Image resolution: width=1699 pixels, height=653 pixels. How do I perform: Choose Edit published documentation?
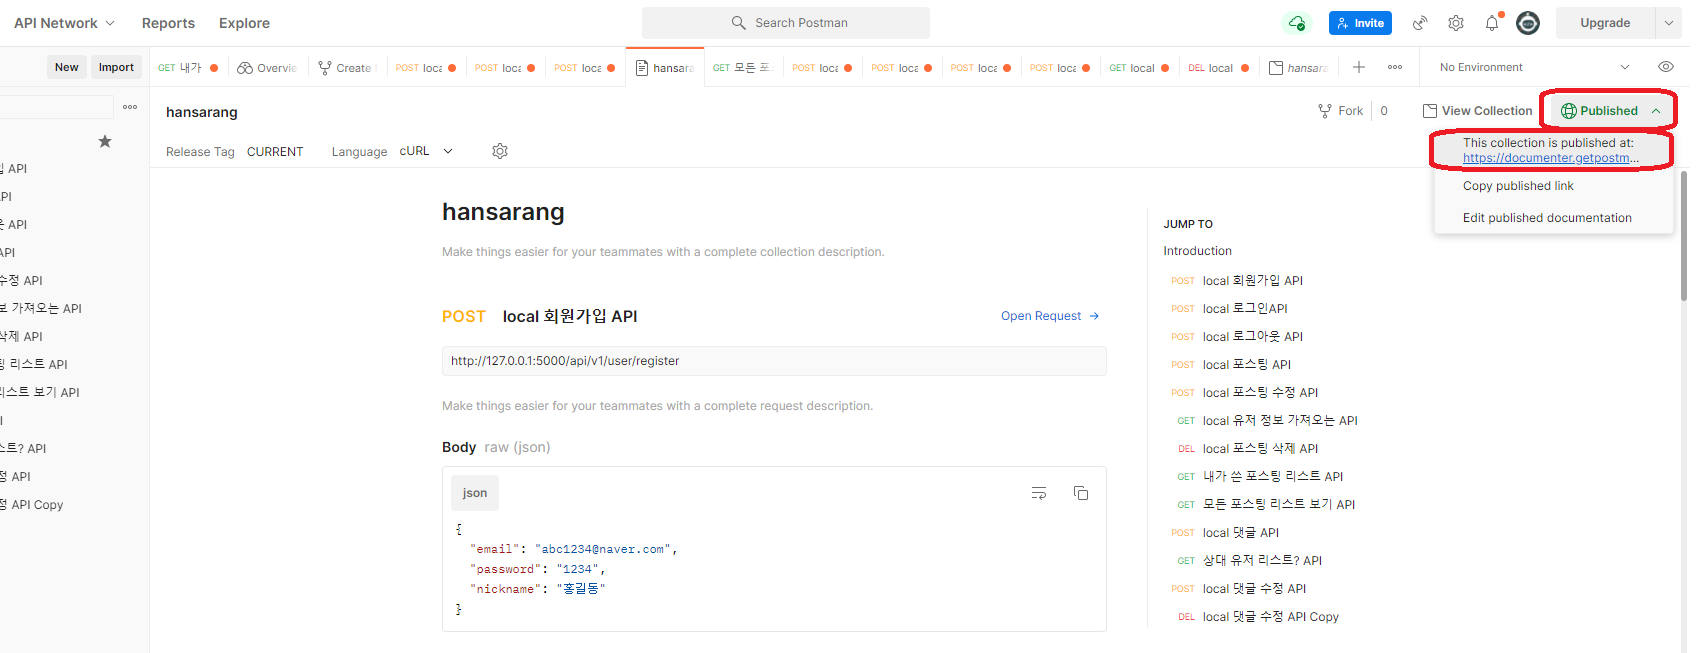coord(1547,218)
